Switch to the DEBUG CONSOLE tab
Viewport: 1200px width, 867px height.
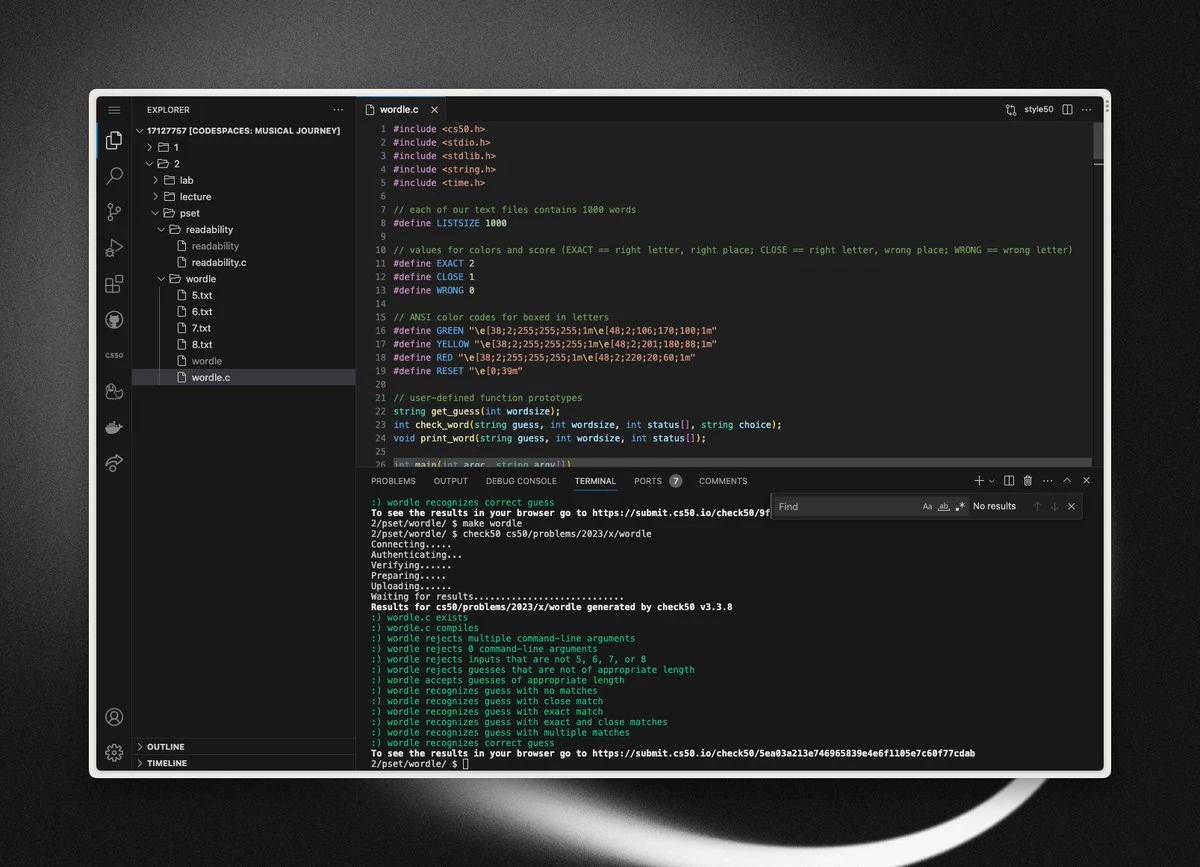(521, 481)
